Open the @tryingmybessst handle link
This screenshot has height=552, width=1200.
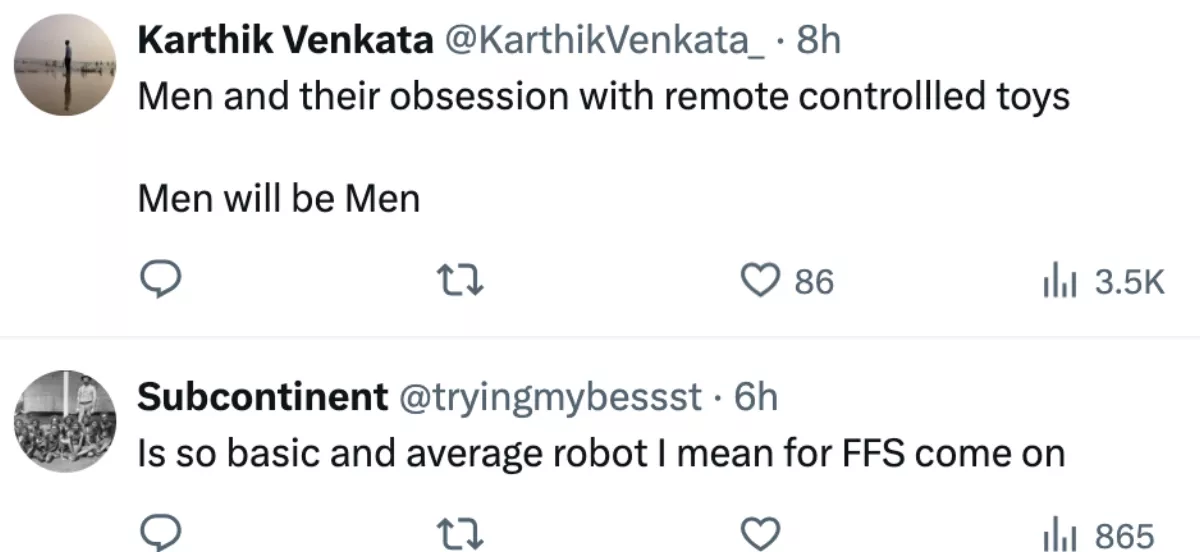point(550,397)
